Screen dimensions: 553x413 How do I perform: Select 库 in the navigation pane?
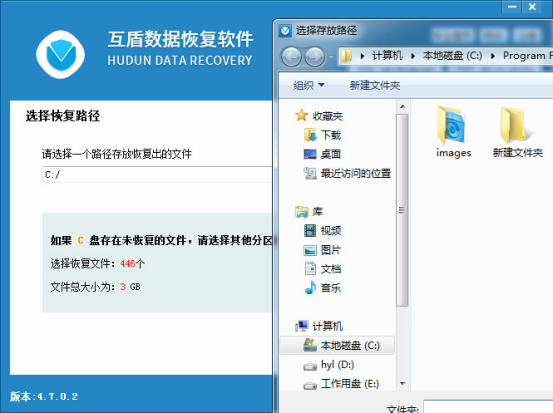click(317, 211)
